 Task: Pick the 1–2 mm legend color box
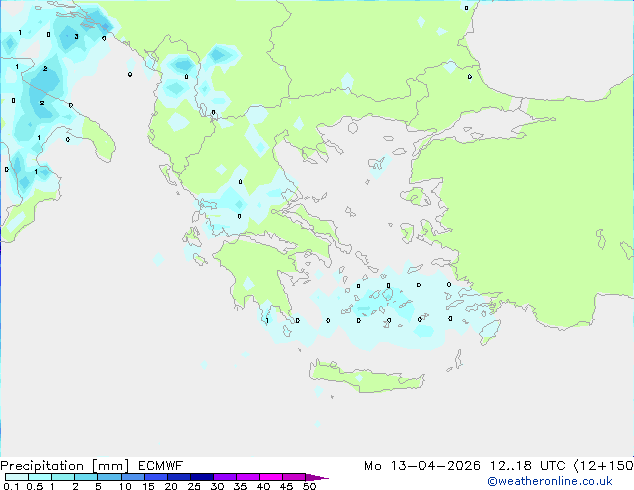coord(63,477)
